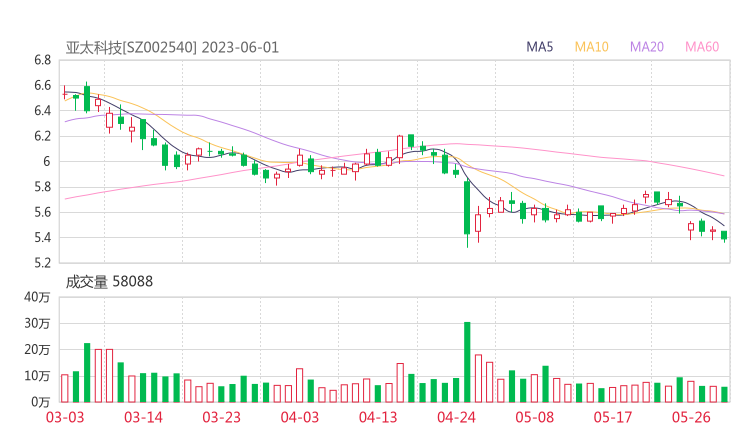Select the 6.4 price axis label
Viewport: 740px width, 440px height.
click(x=42, y=111)
